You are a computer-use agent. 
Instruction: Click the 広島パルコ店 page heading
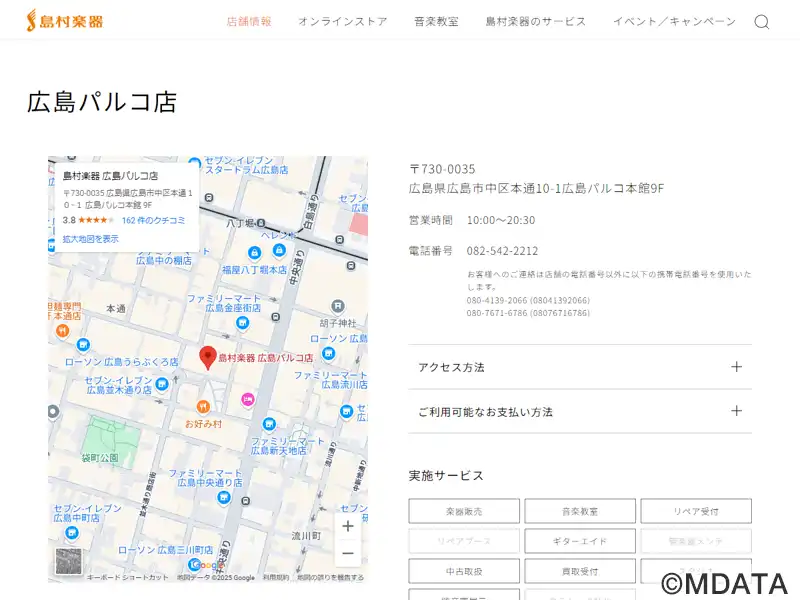(x=102, y=102)
